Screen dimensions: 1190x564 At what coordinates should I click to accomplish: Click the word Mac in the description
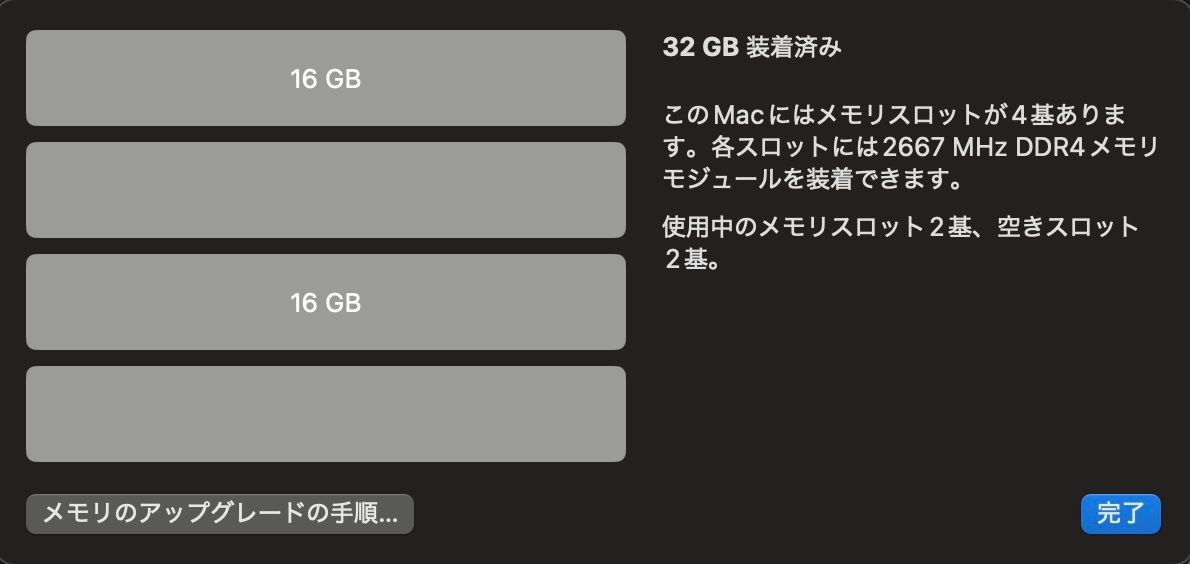742,115
